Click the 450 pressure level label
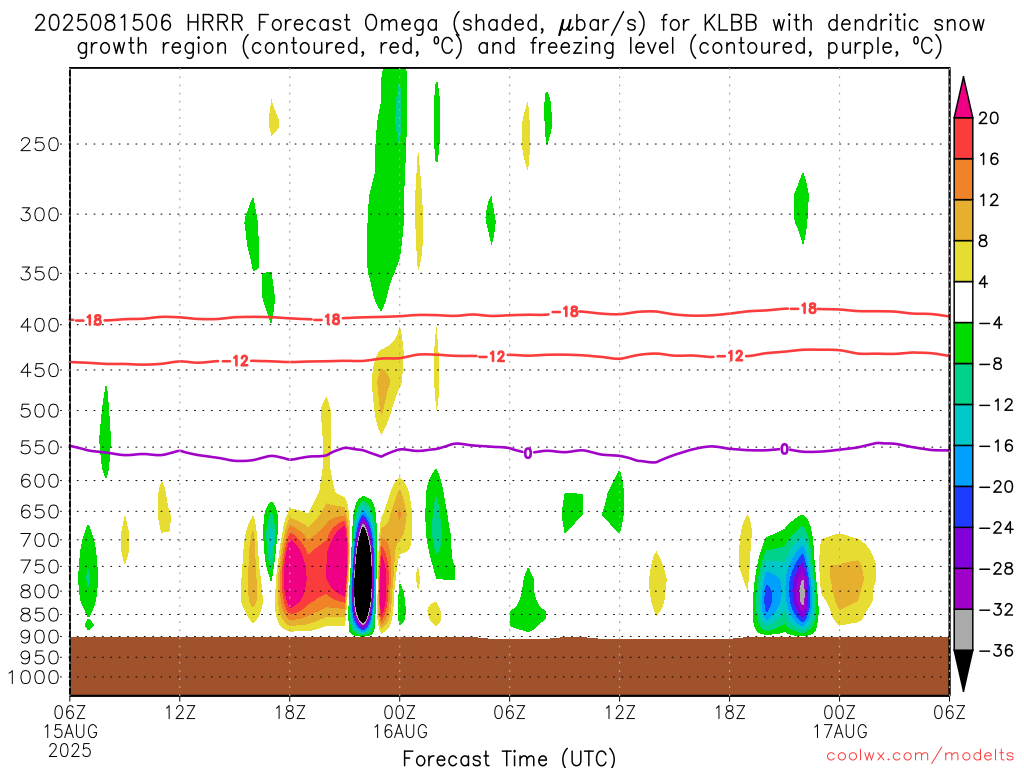Image resolution: width=1024 pixels, height=768 pixels. click(40, 370)
